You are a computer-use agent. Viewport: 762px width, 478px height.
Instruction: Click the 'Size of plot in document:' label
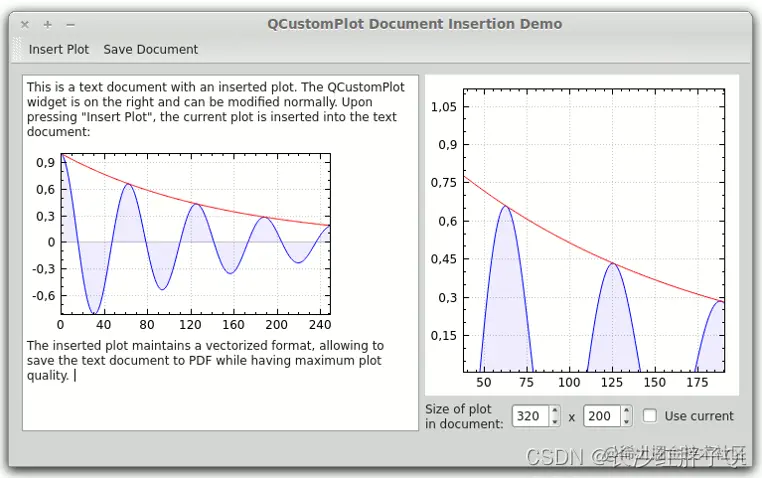(x=464, y=416)
